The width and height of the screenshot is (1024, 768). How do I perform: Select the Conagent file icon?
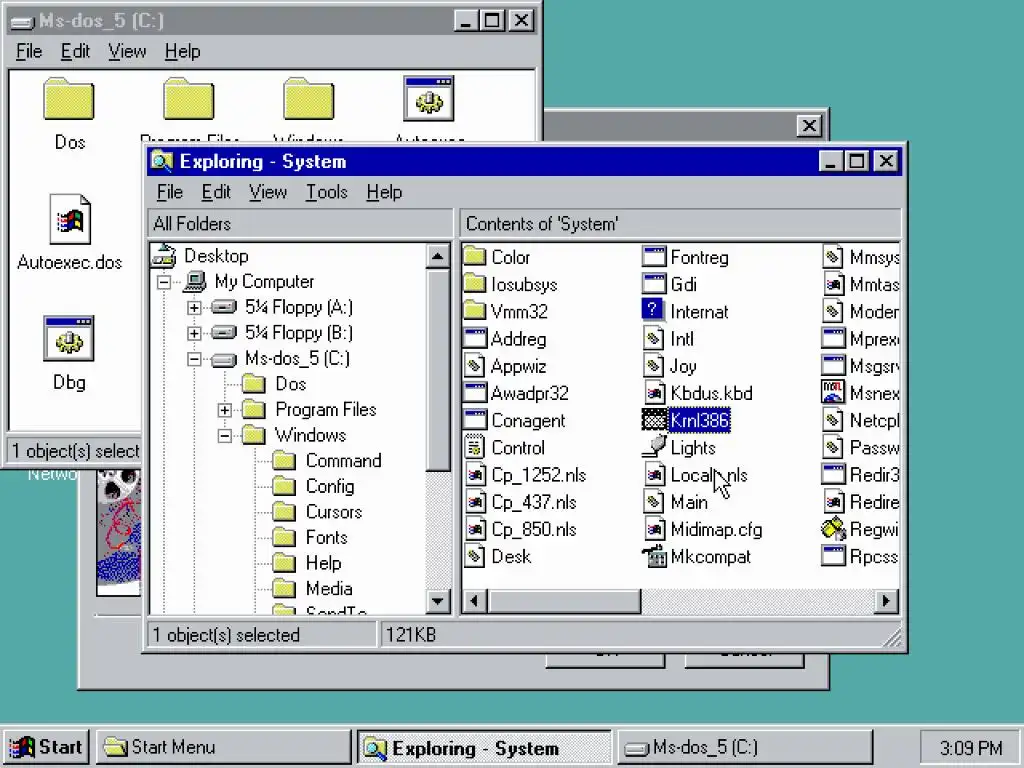tap(475, 420)
